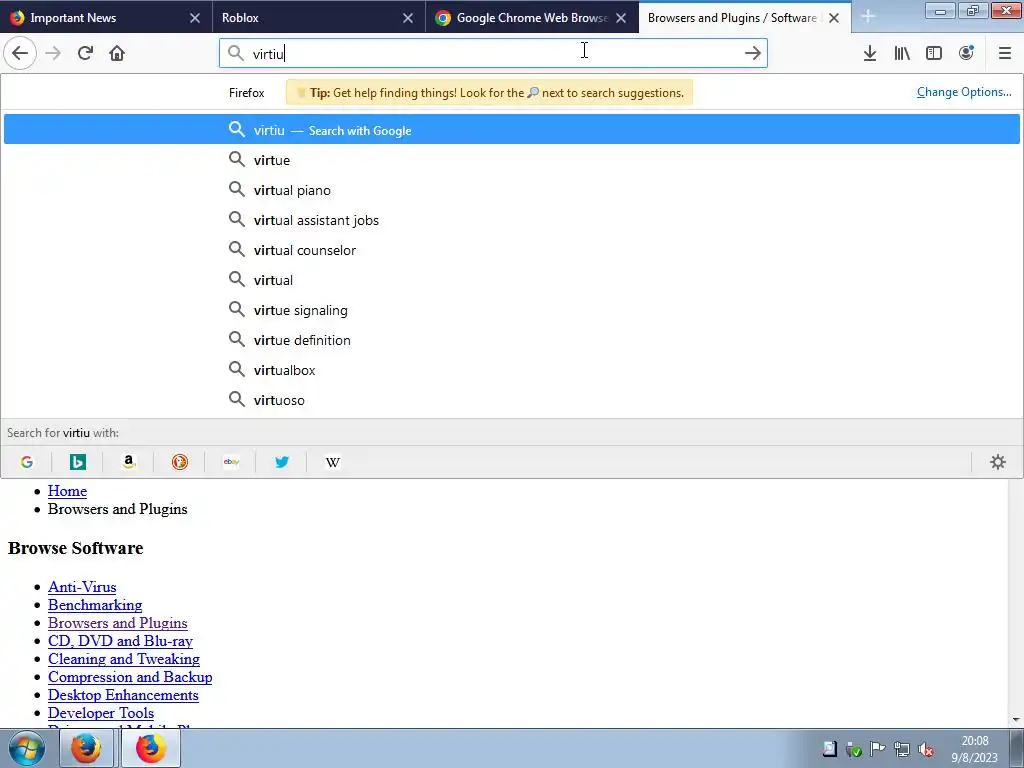Search with Bing engine icon
Screen dimensions: 1024x768
pos(78,462)
